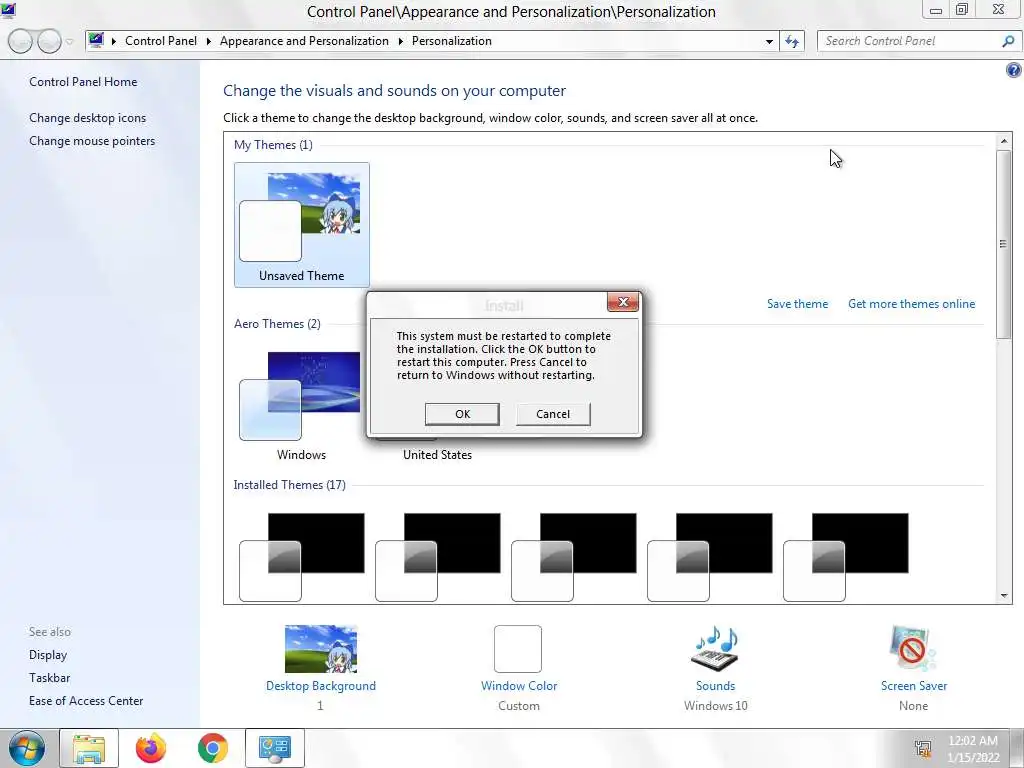Open Change mouse pointers

click(92, 141)
